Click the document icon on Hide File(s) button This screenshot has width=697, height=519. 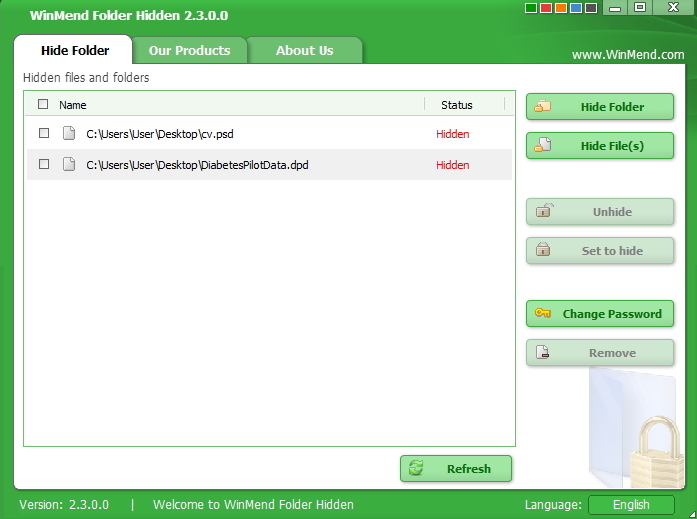tap(542, 145)
